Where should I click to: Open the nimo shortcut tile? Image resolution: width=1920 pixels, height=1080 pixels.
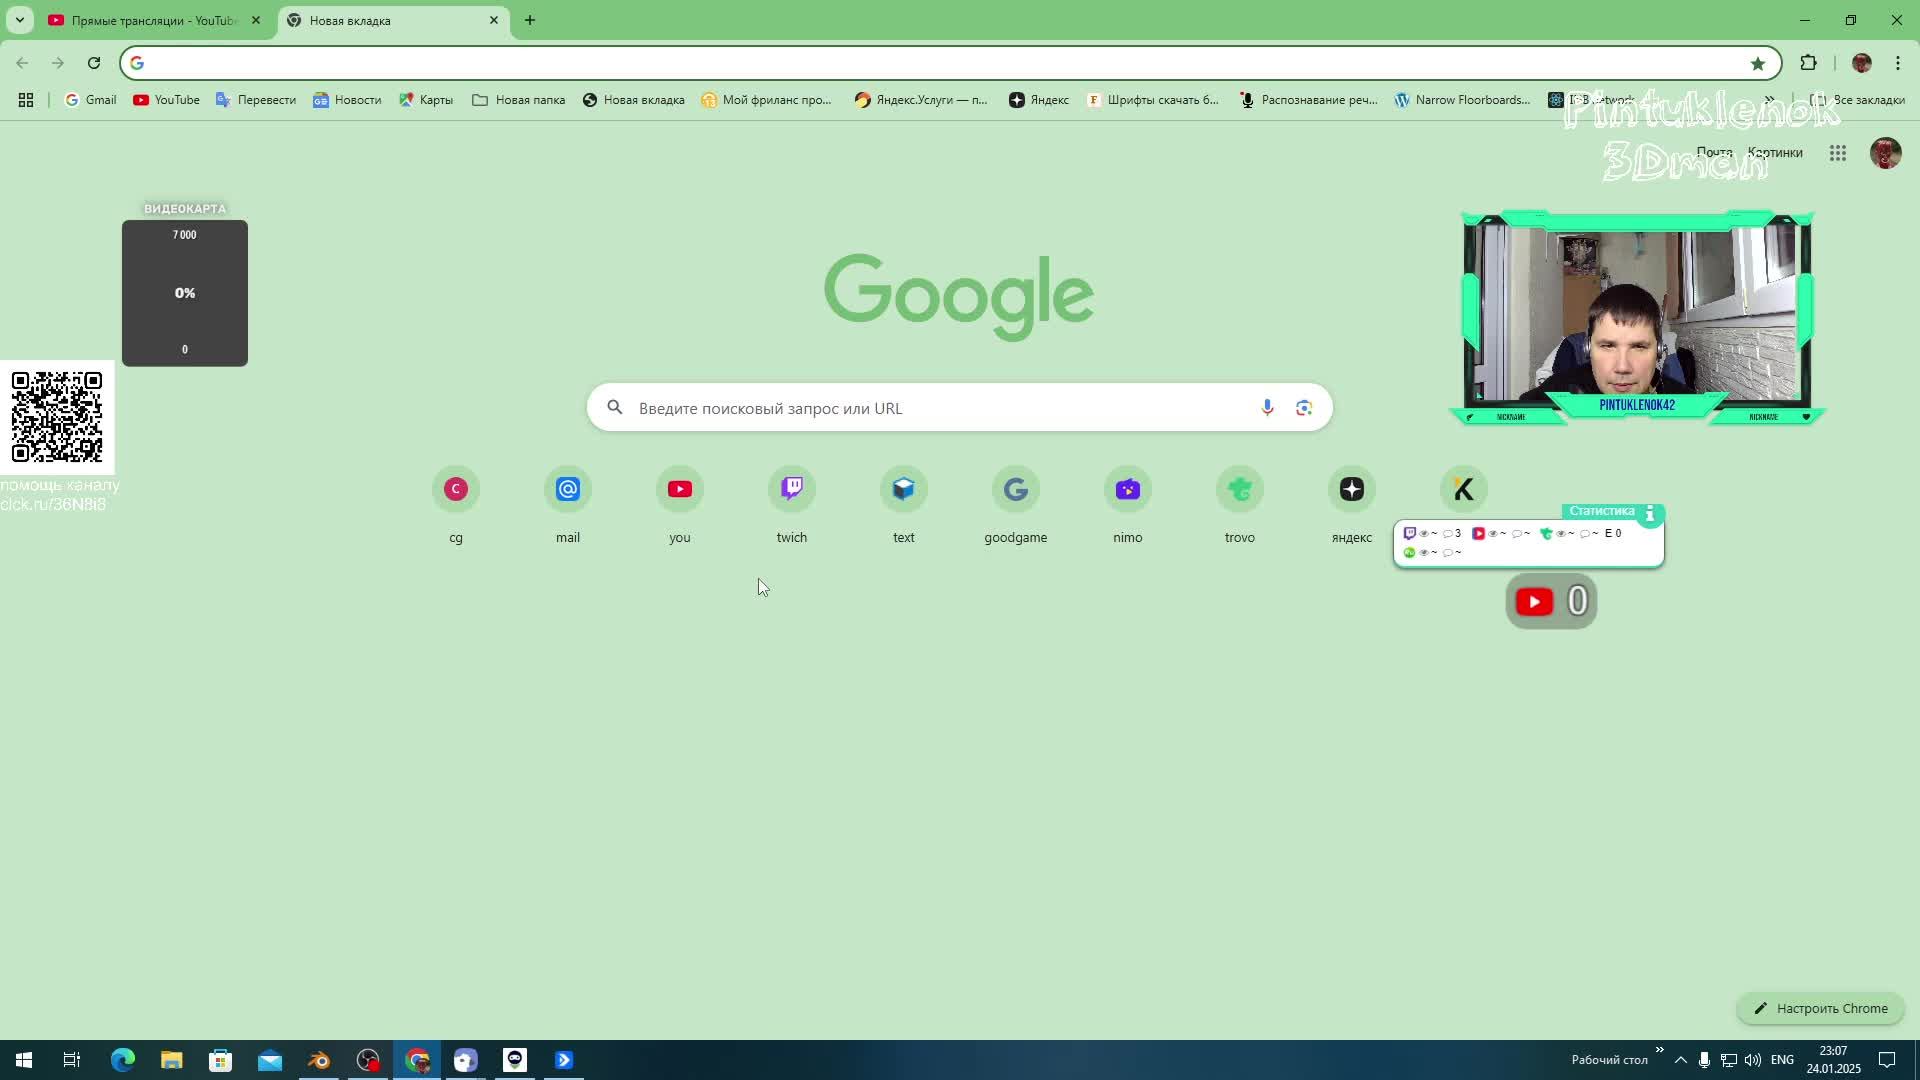point(1127,490)
